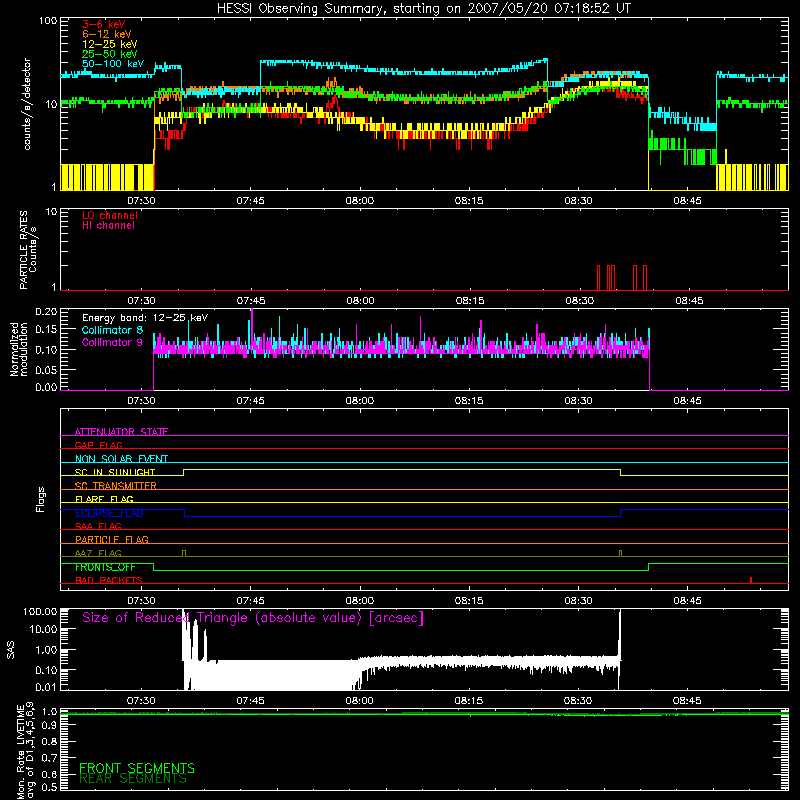
Task: Click the 'PARTICLE RATES' axis label
Action: pyautogui.click(x=23, y=250)
